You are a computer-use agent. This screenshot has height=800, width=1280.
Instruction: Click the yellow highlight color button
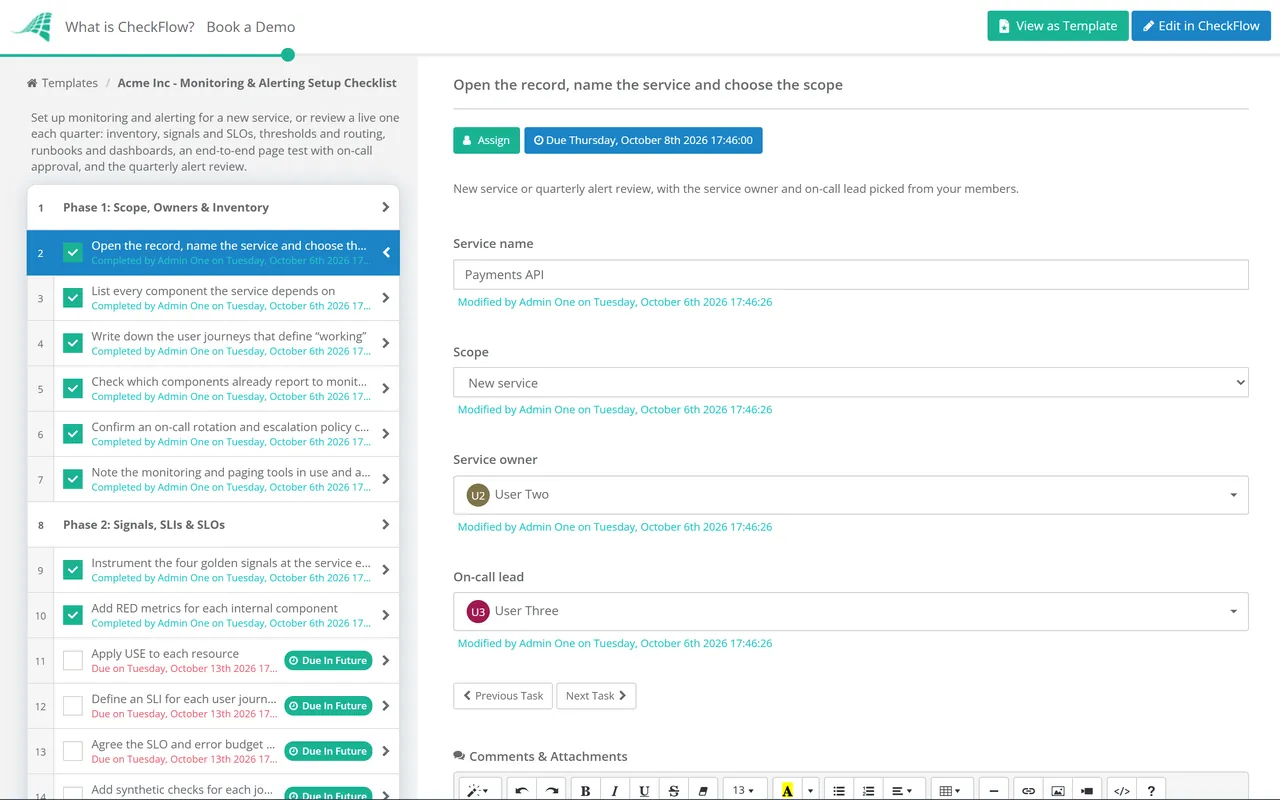pos(787,790)
